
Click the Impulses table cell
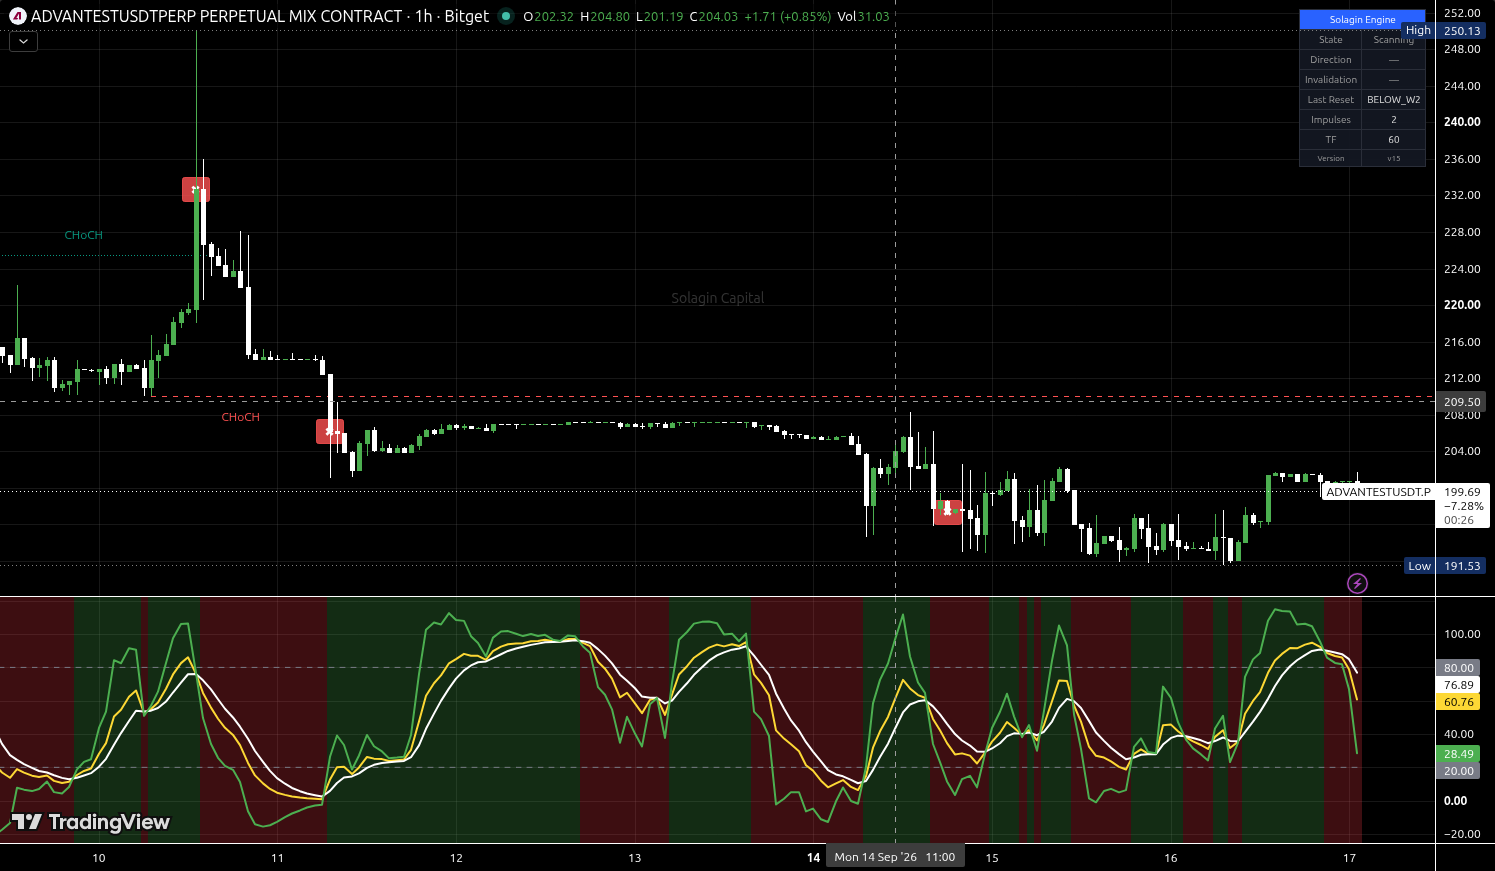1331,120
